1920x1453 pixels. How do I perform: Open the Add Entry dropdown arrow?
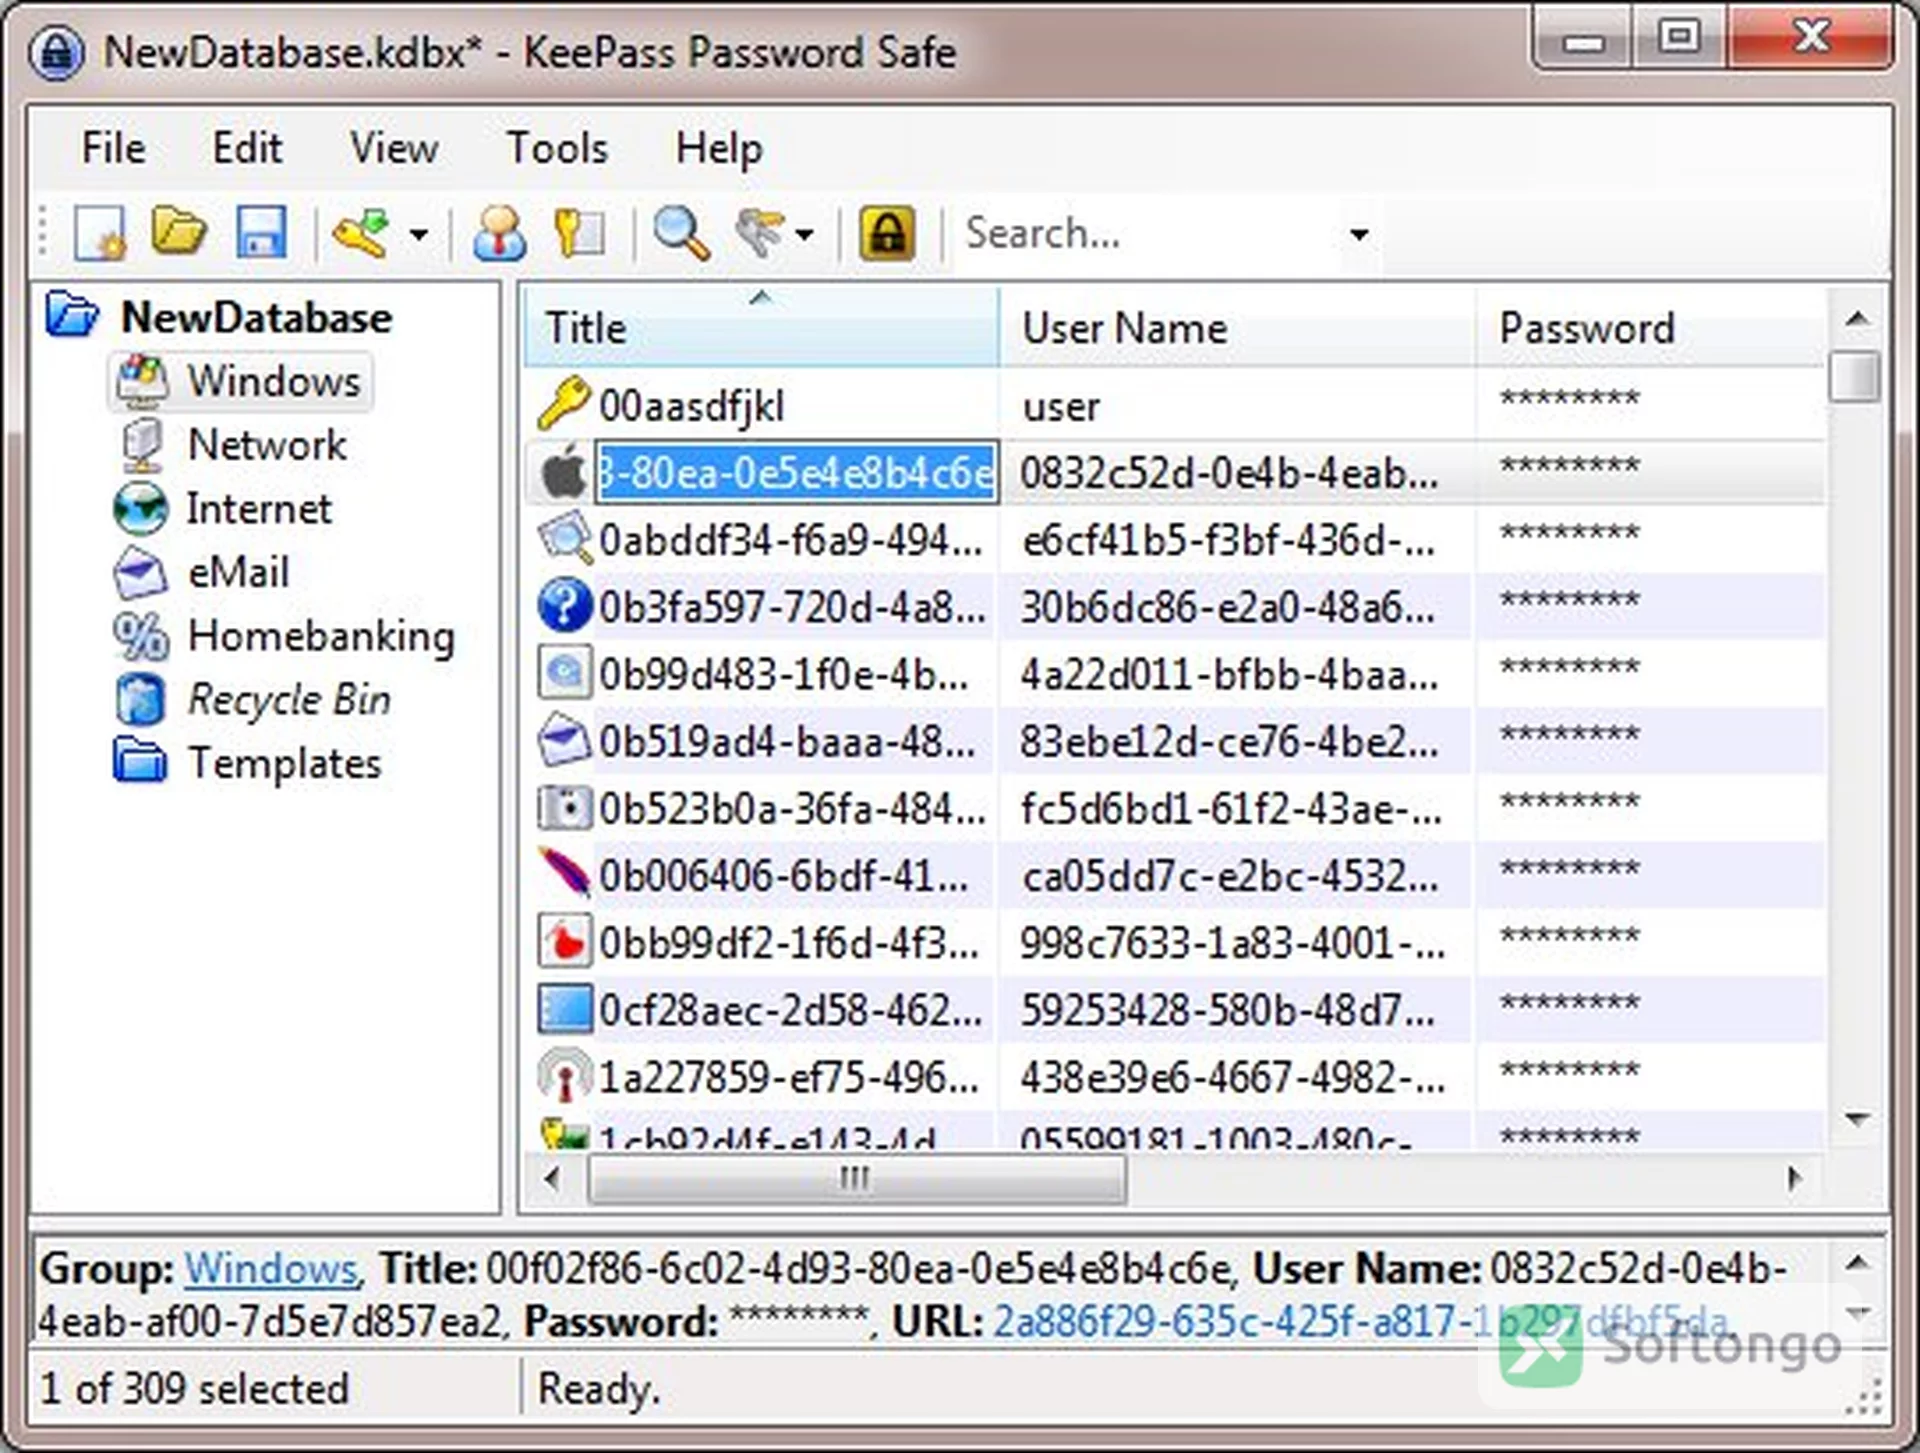pyautogui.click(x=419, y=235)
